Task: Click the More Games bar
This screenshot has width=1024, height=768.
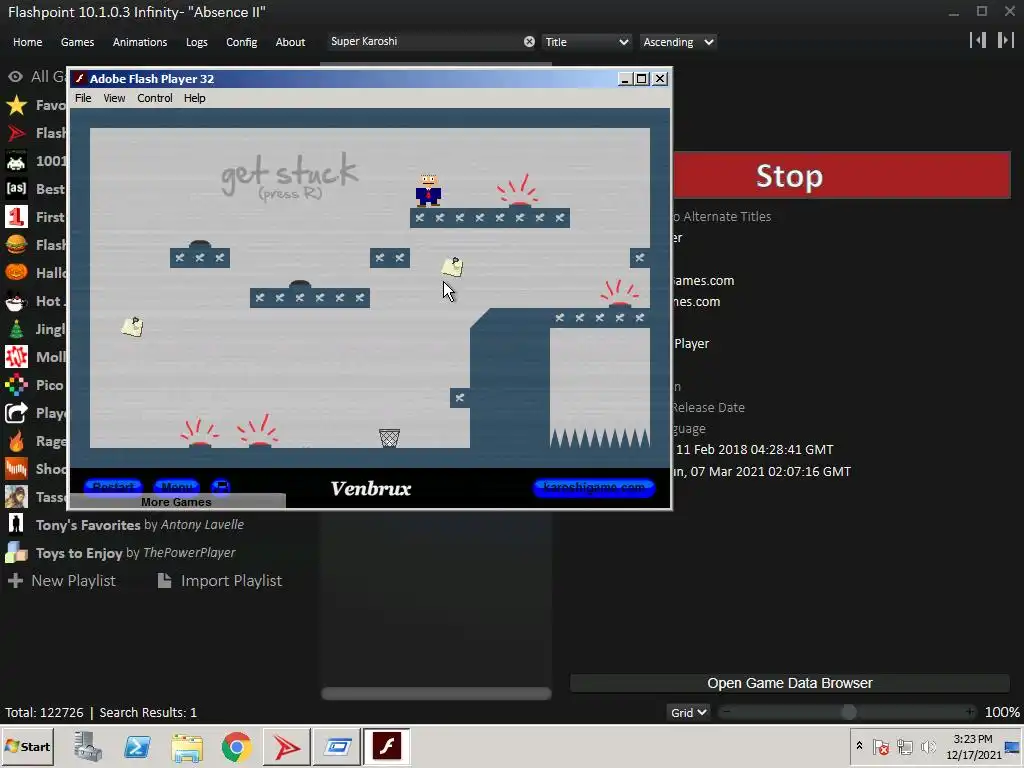Action: coord(176,502)
